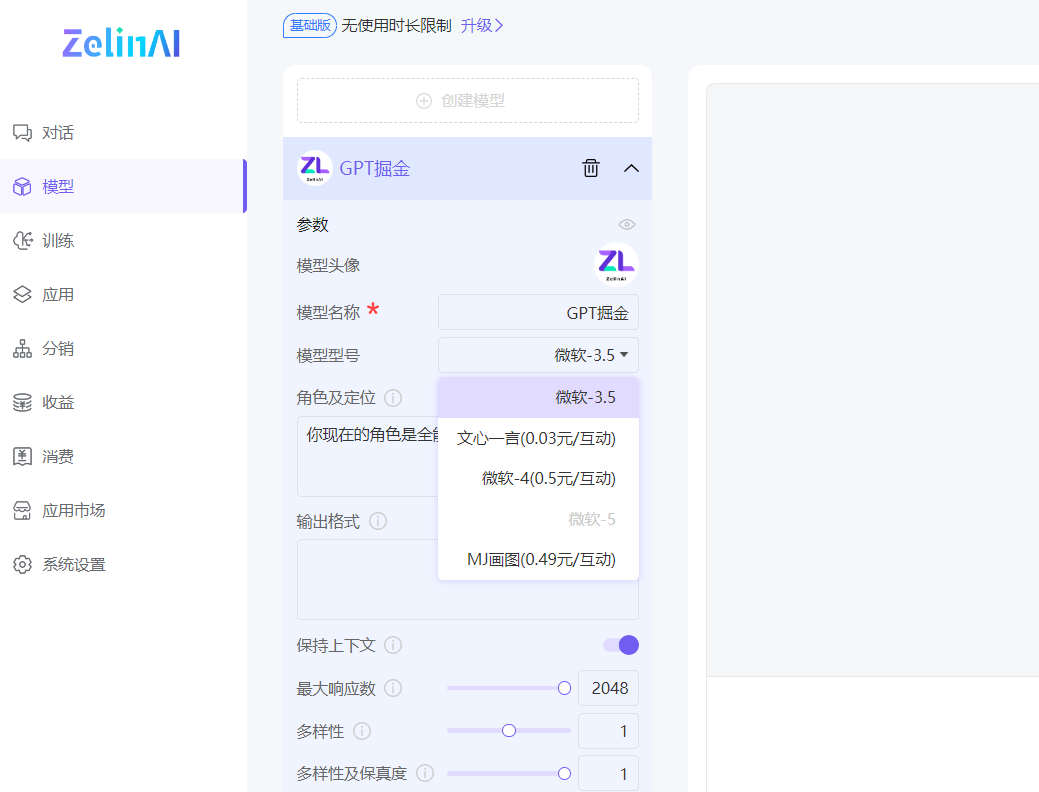Click the 多样性及保真度 value field
Screen dimensions: 1039x792
[x=608, y=773]
